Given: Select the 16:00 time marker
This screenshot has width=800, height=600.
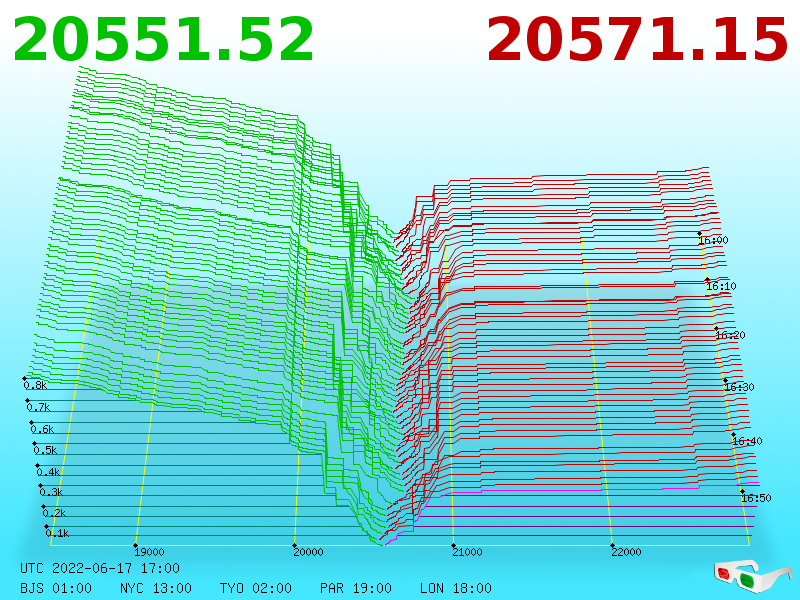Looking at the screenshot, I should [713, 240].
